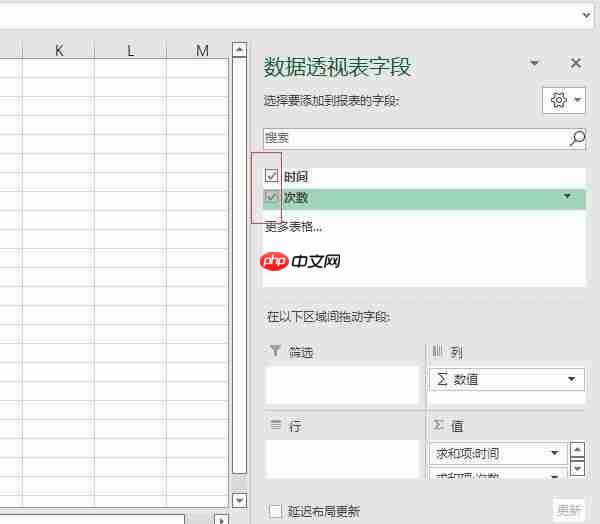Viewport: 600px width, 524px height.
Task: Click the values area scroll up arrow
Action: (577, 449)
